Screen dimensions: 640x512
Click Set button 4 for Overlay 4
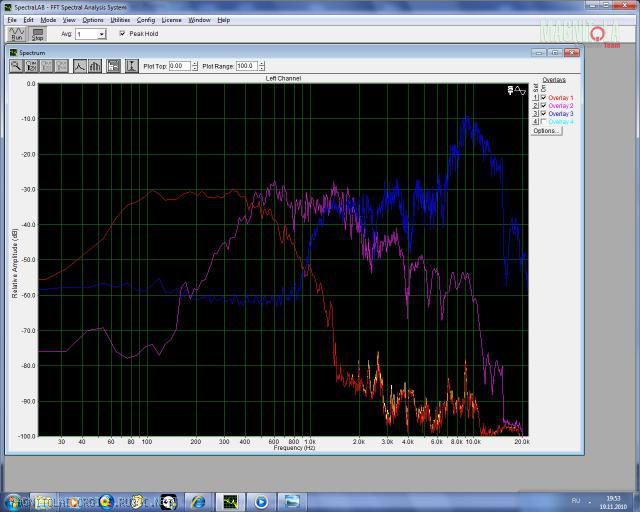[536, 121]
